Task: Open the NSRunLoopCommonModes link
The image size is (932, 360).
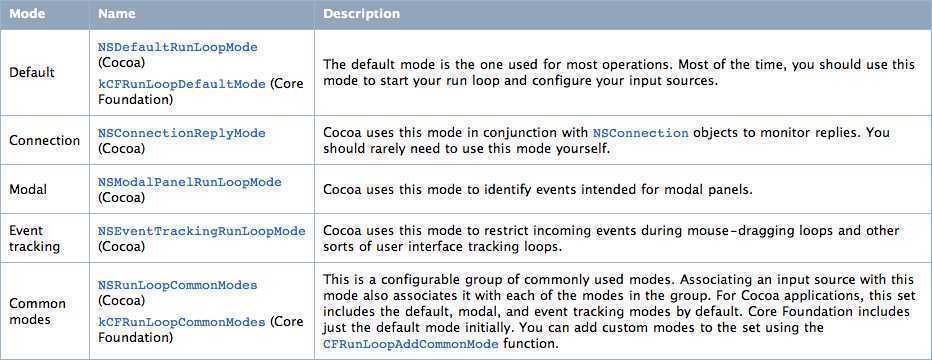Action: tap(178, 285)
